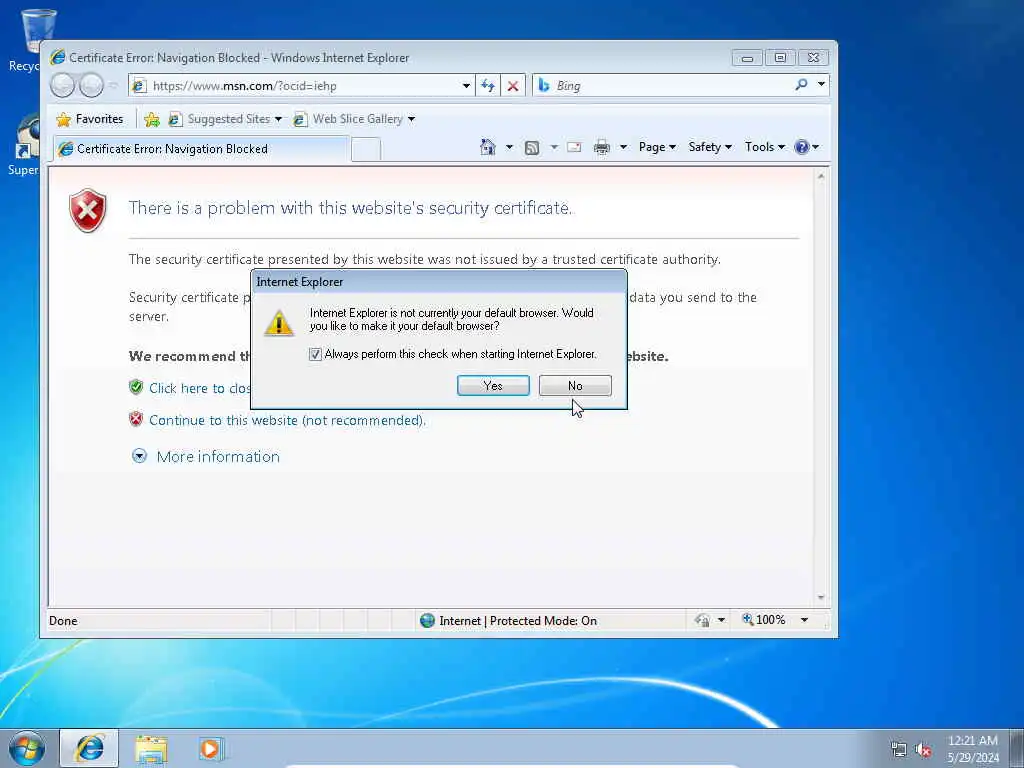This screenshot has width=1024, height=768.
Task: Click the Home toolbar icon
Action: pyautogui.click(x=488, y=148)
